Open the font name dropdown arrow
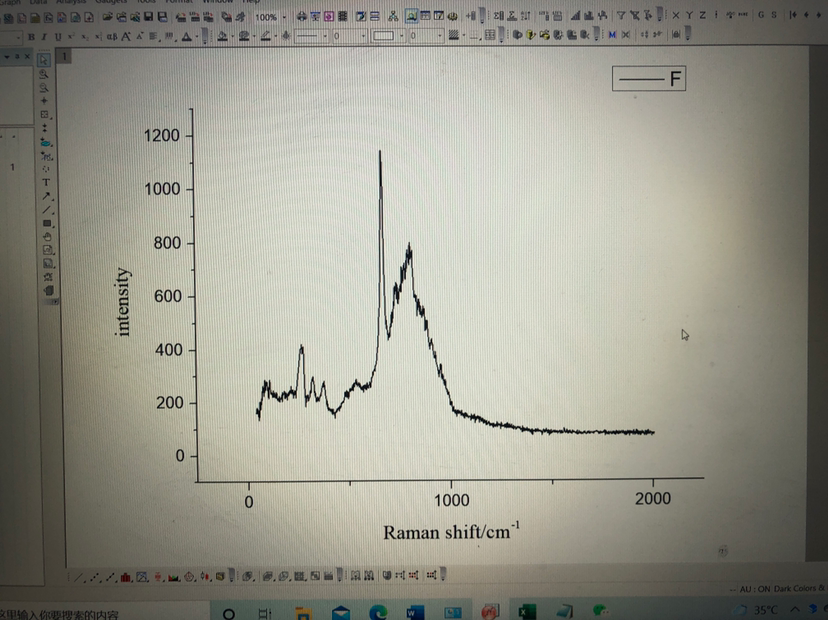 coord(18,37)
